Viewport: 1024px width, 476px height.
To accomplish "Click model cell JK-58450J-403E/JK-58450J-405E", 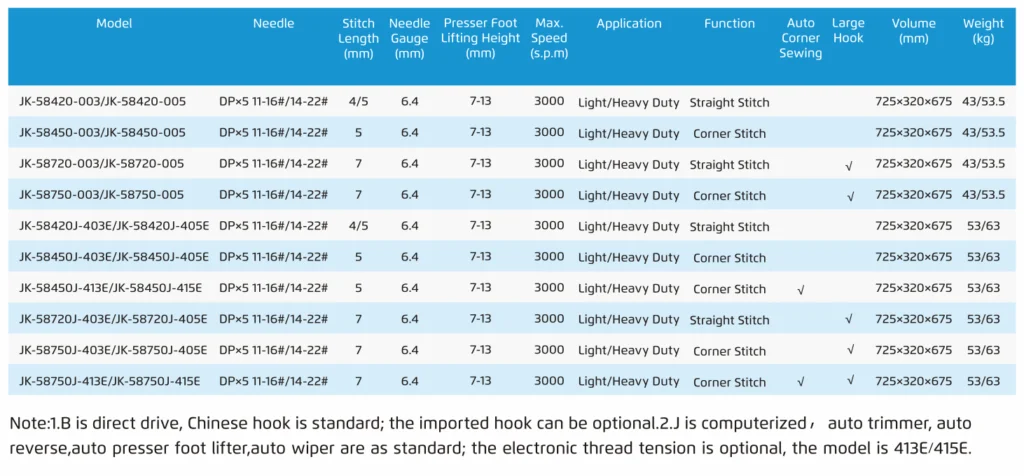I will click(x=114, y=257).
